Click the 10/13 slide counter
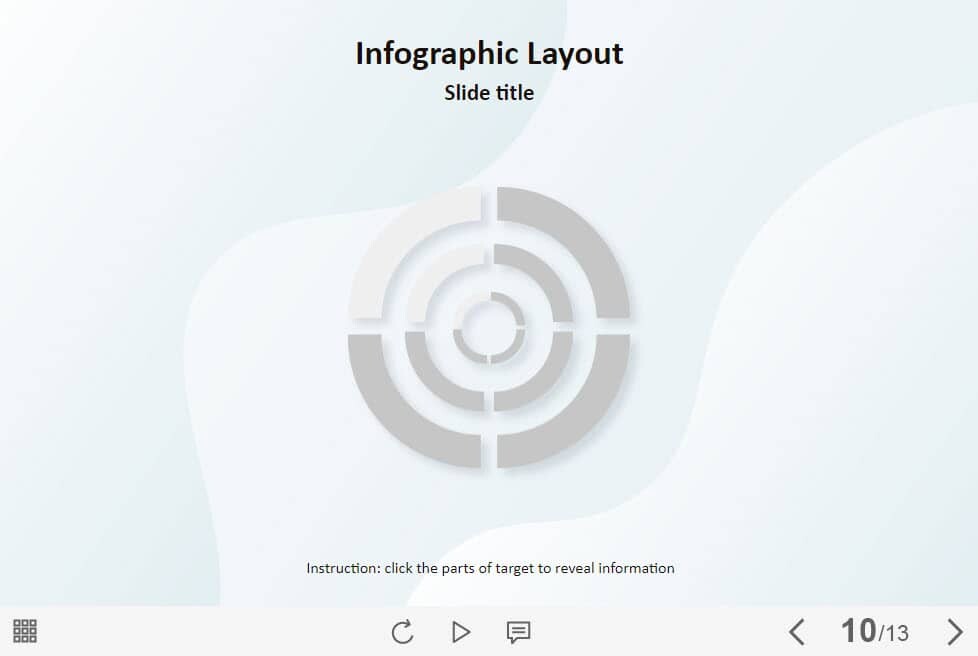978x656 pixels. coord(875,632)
